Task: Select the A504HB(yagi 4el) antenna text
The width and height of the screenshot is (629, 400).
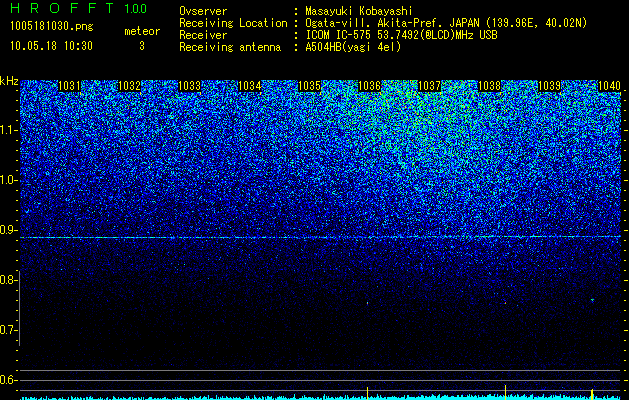Action: point(353,47)
